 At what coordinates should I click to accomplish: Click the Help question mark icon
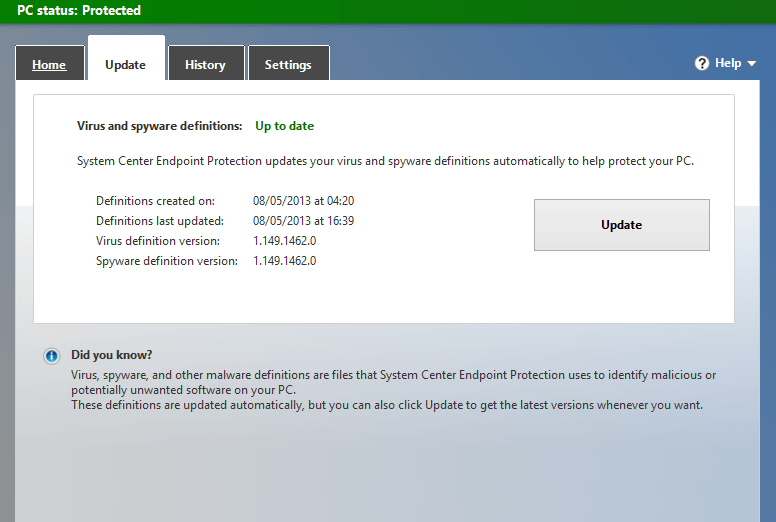702,63
